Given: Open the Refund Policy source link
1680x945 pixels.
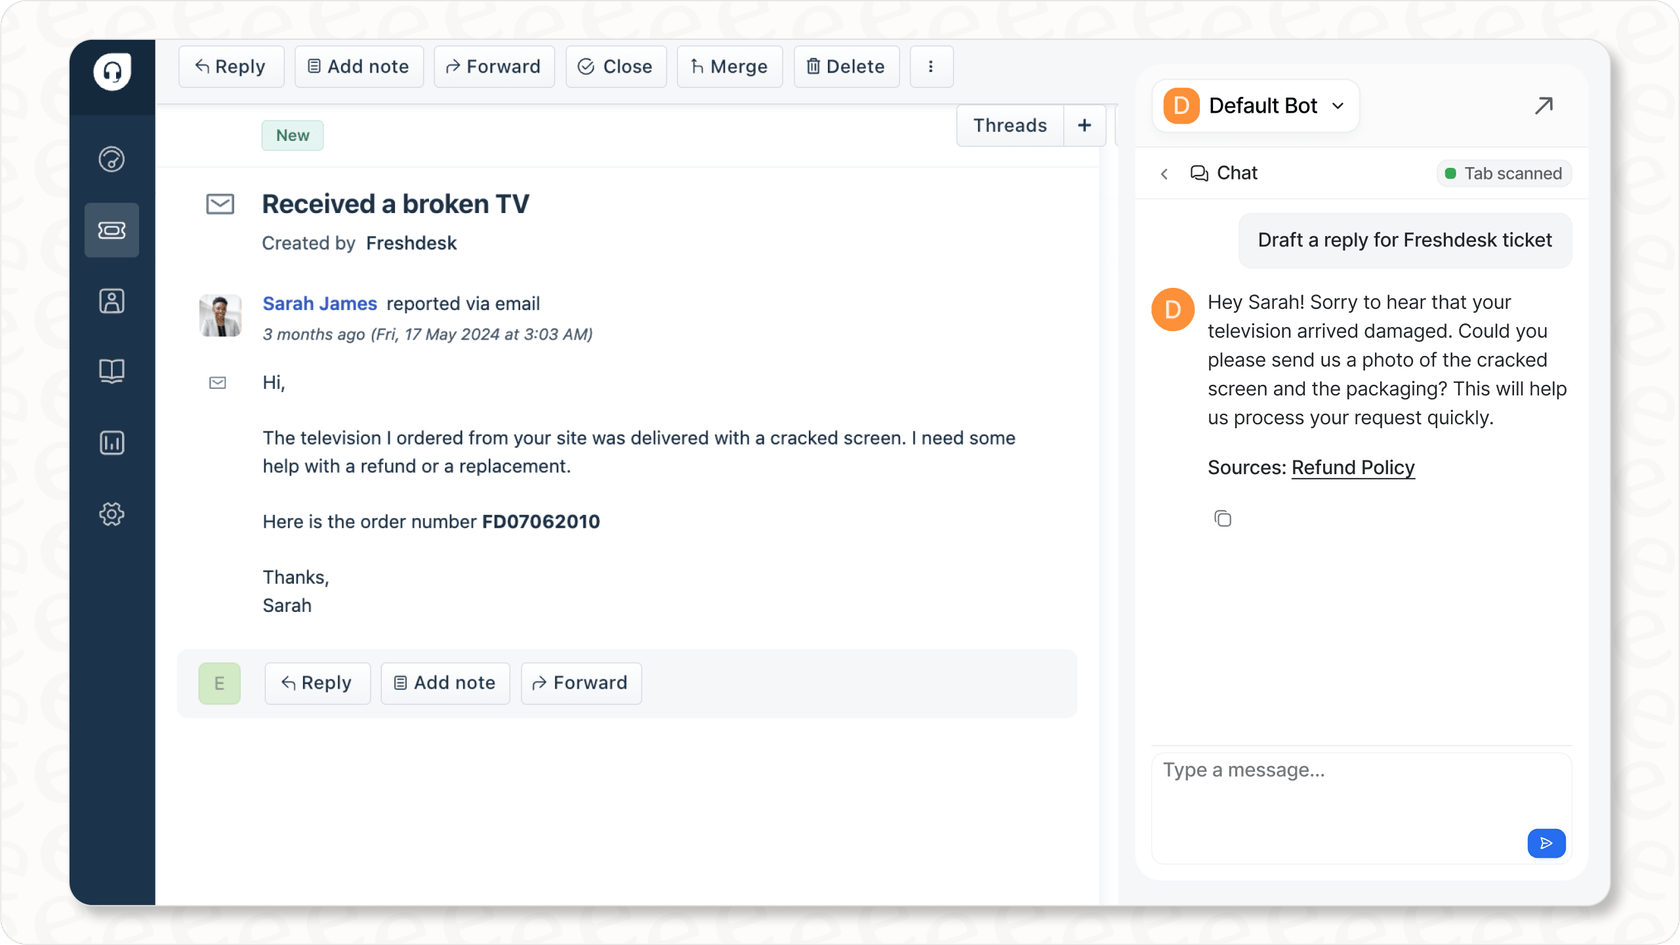Looking at the screenshot, I should coord(1352,467).
